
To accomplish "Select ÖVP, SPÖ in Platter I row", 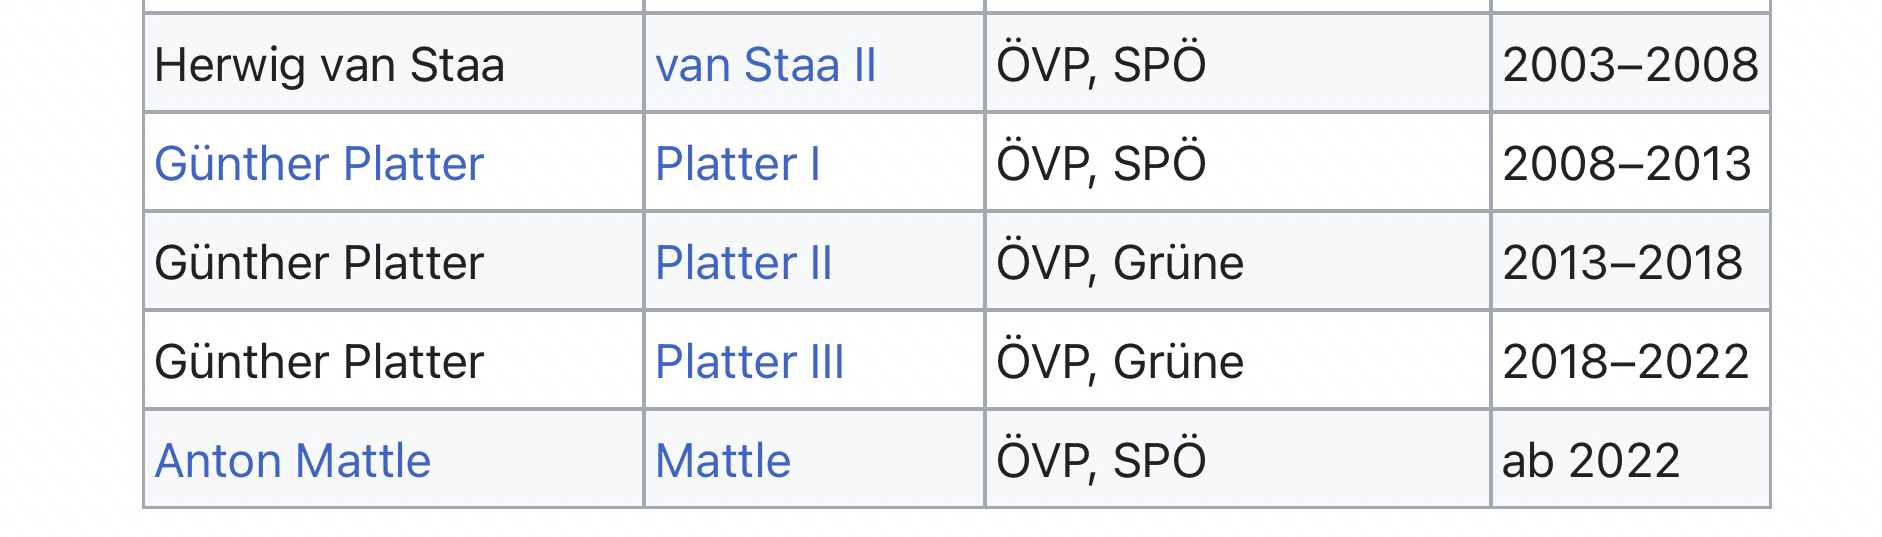I will click(1101, 164).
